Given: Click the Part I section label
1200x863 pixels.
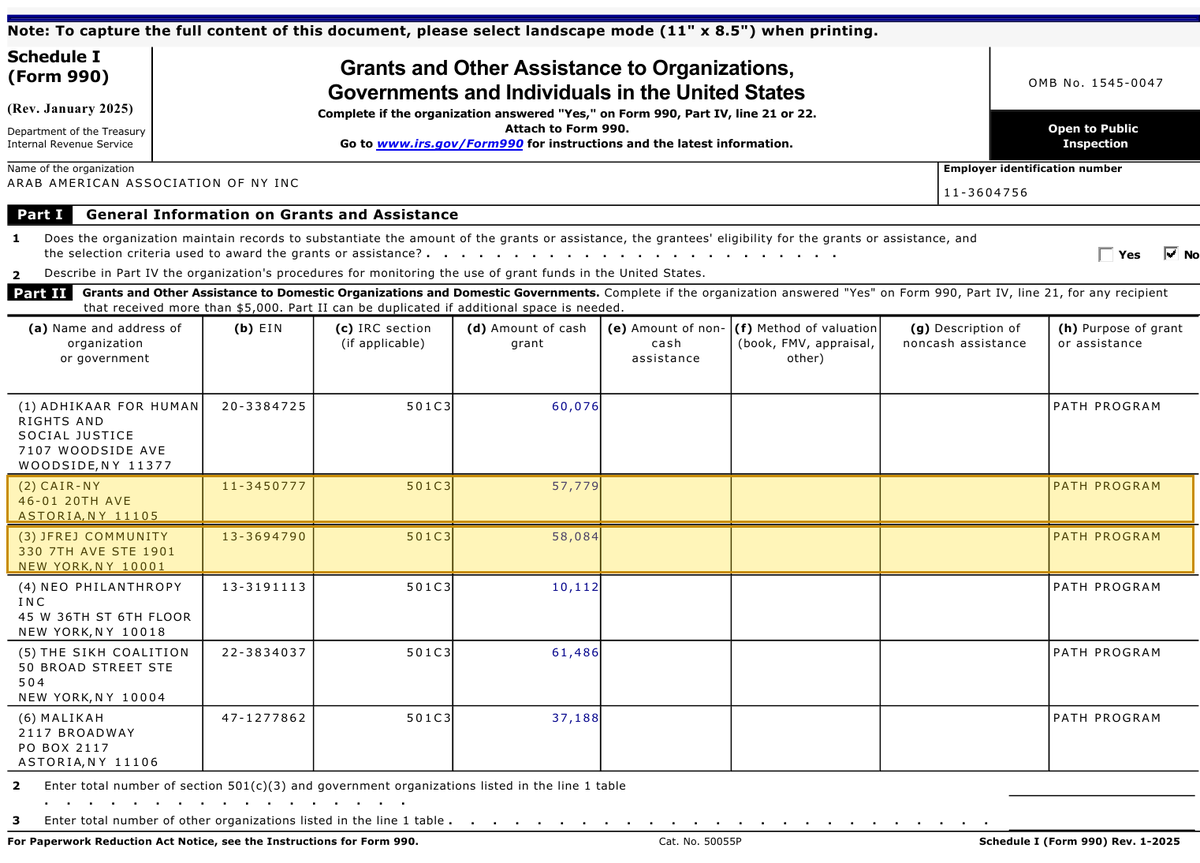Looking at the screenshot, I should tap(40, 214).
